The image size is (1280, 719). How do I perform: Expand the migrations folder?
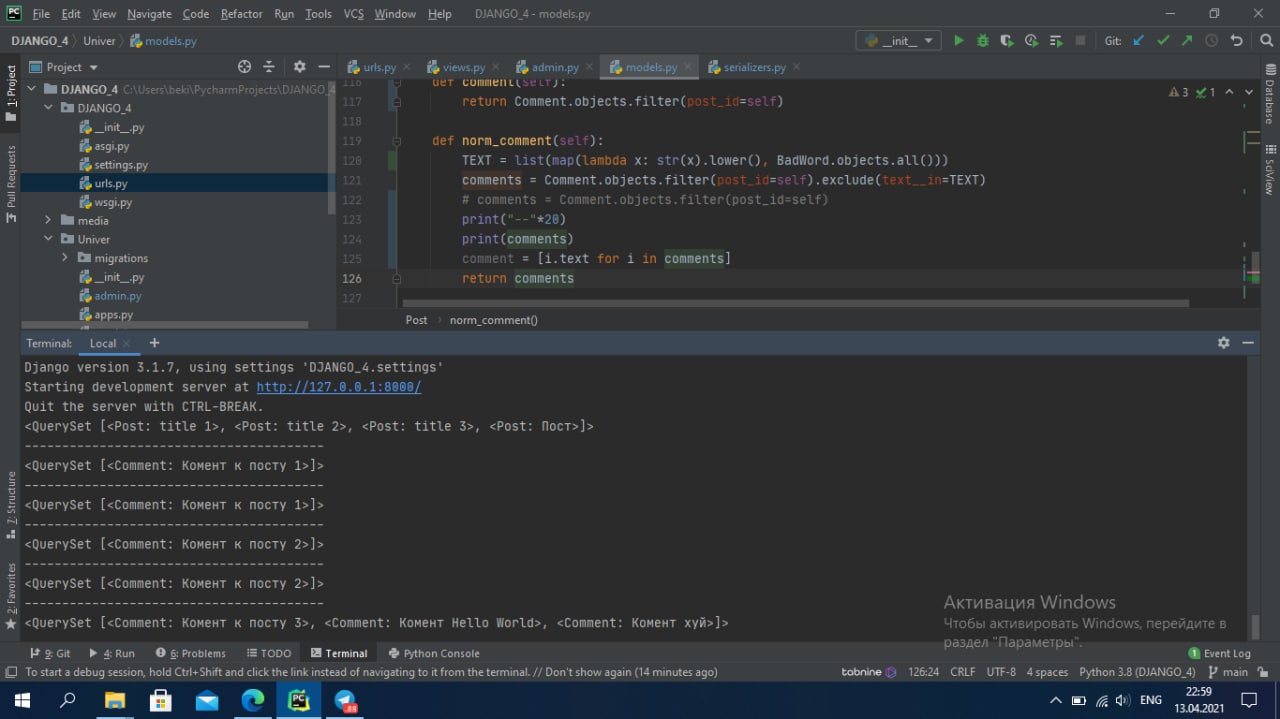65,258
